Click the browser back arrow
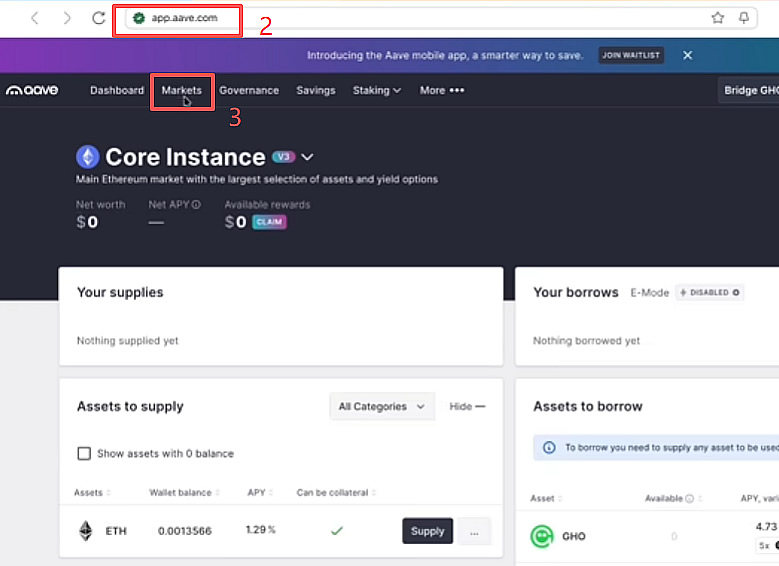779x566 pixels. click(35, 18)
